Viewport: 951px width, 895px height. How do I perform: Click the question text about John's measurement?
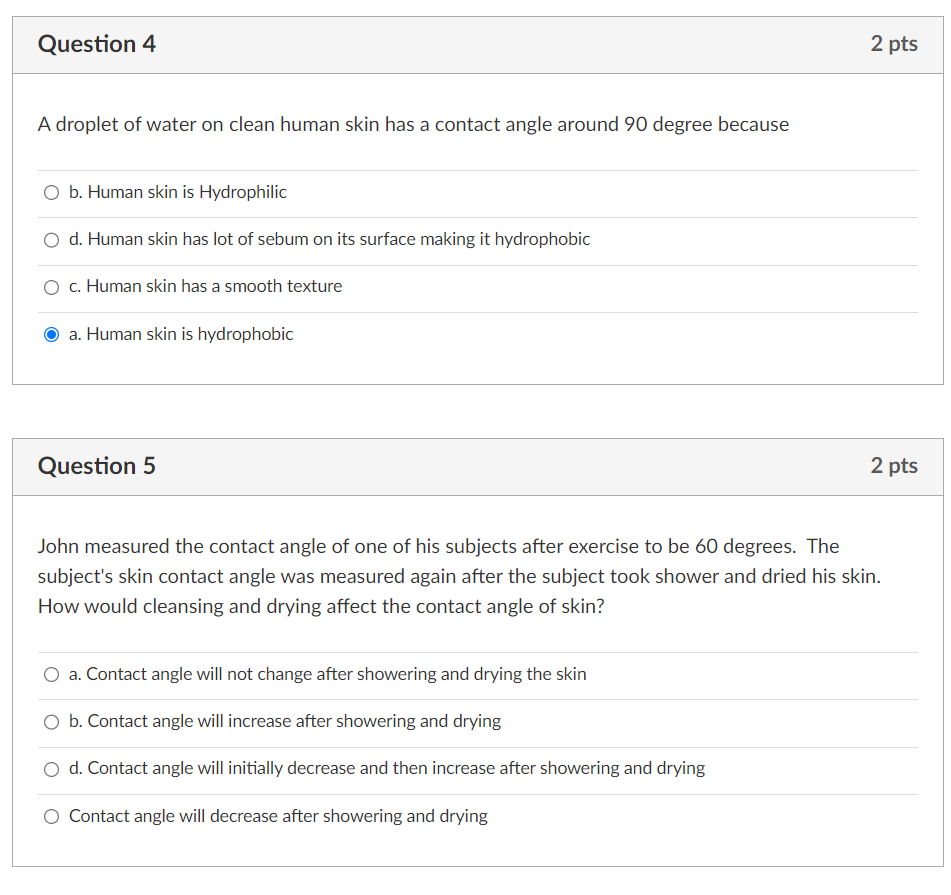click(459, 576)
